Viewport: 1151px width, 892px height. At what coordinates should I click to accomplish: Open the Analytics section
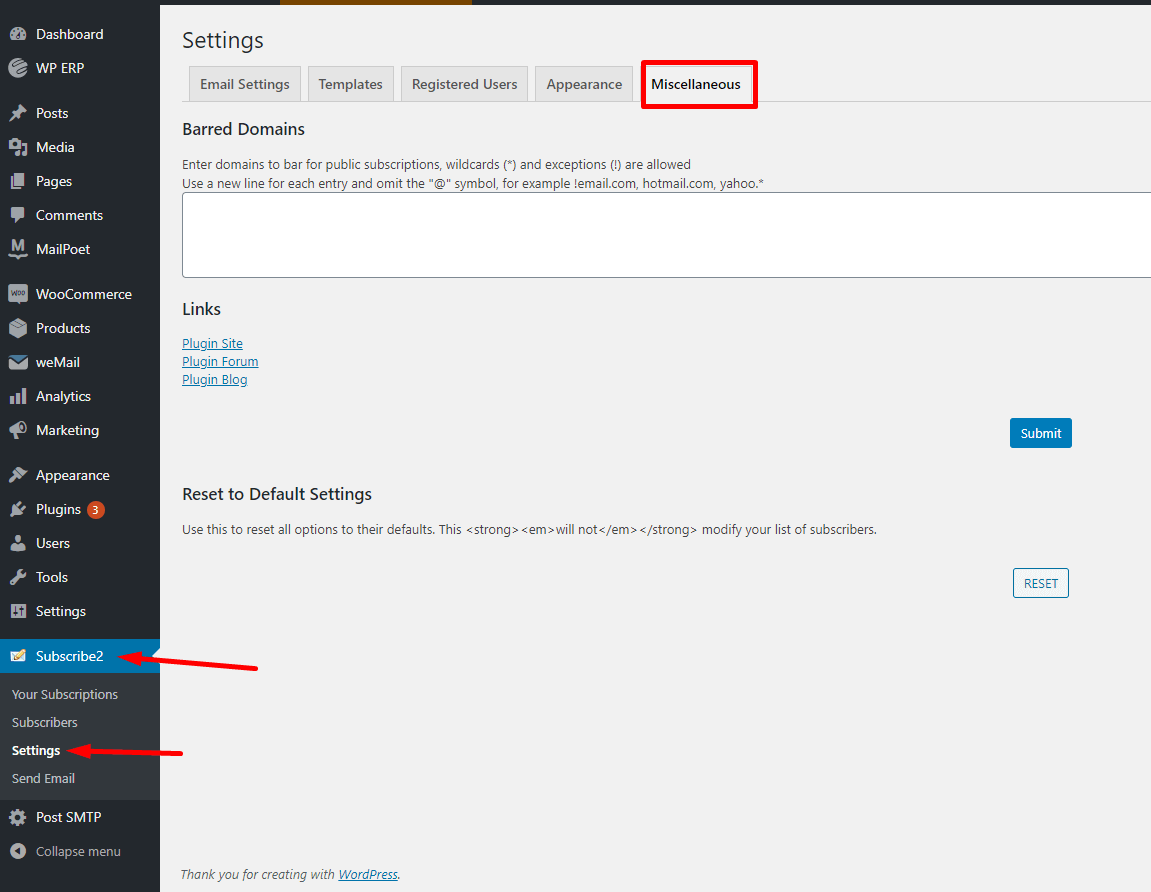62,396
